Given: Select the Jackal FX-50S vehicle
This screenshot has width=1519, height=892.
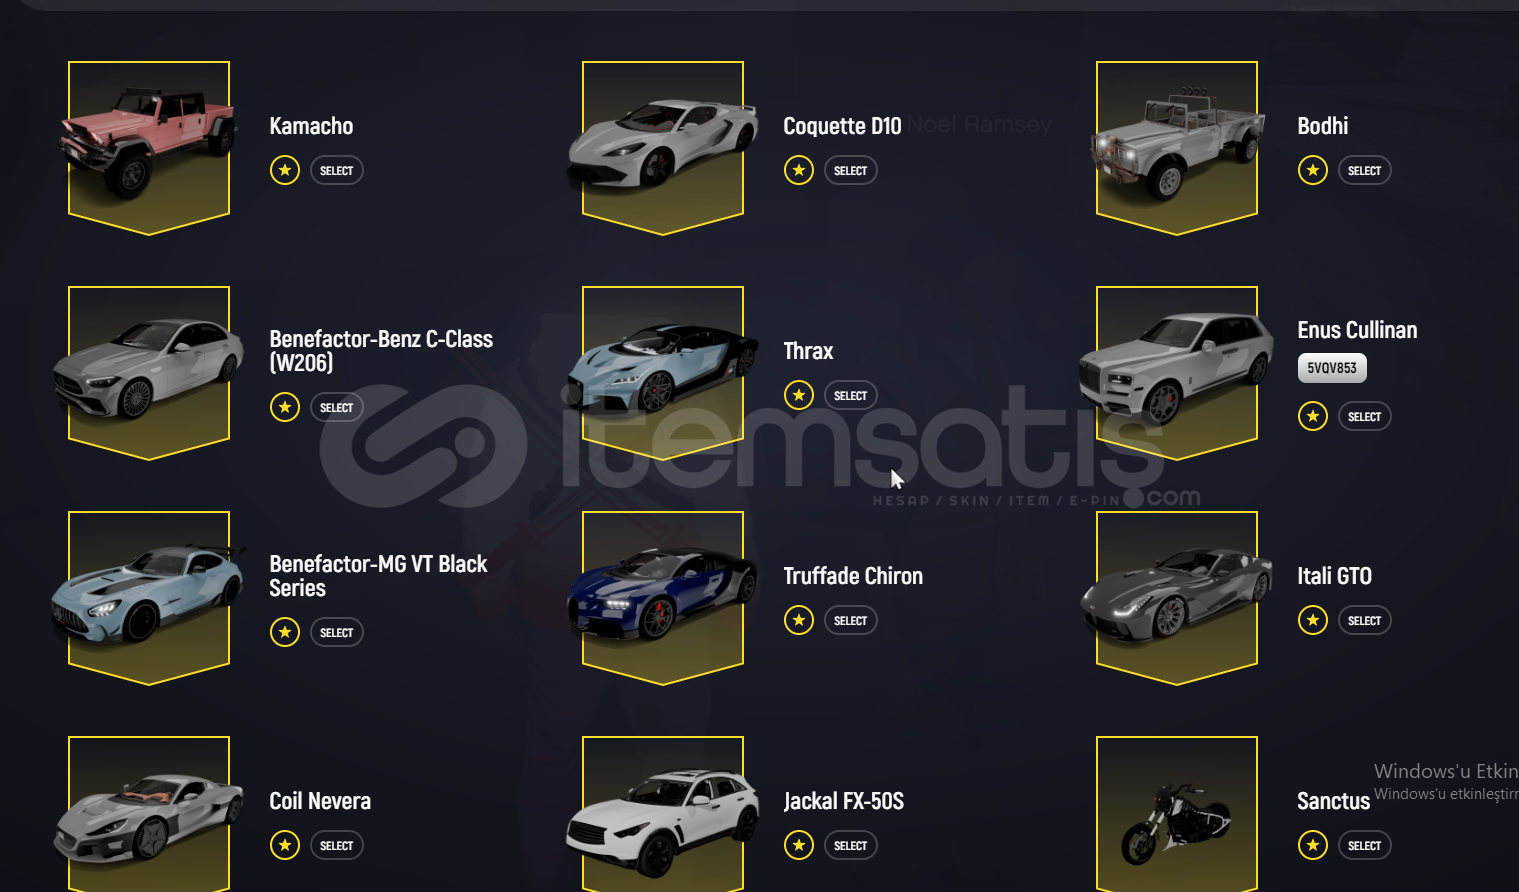Looking at the screenshot, I should tap(851, 845).
